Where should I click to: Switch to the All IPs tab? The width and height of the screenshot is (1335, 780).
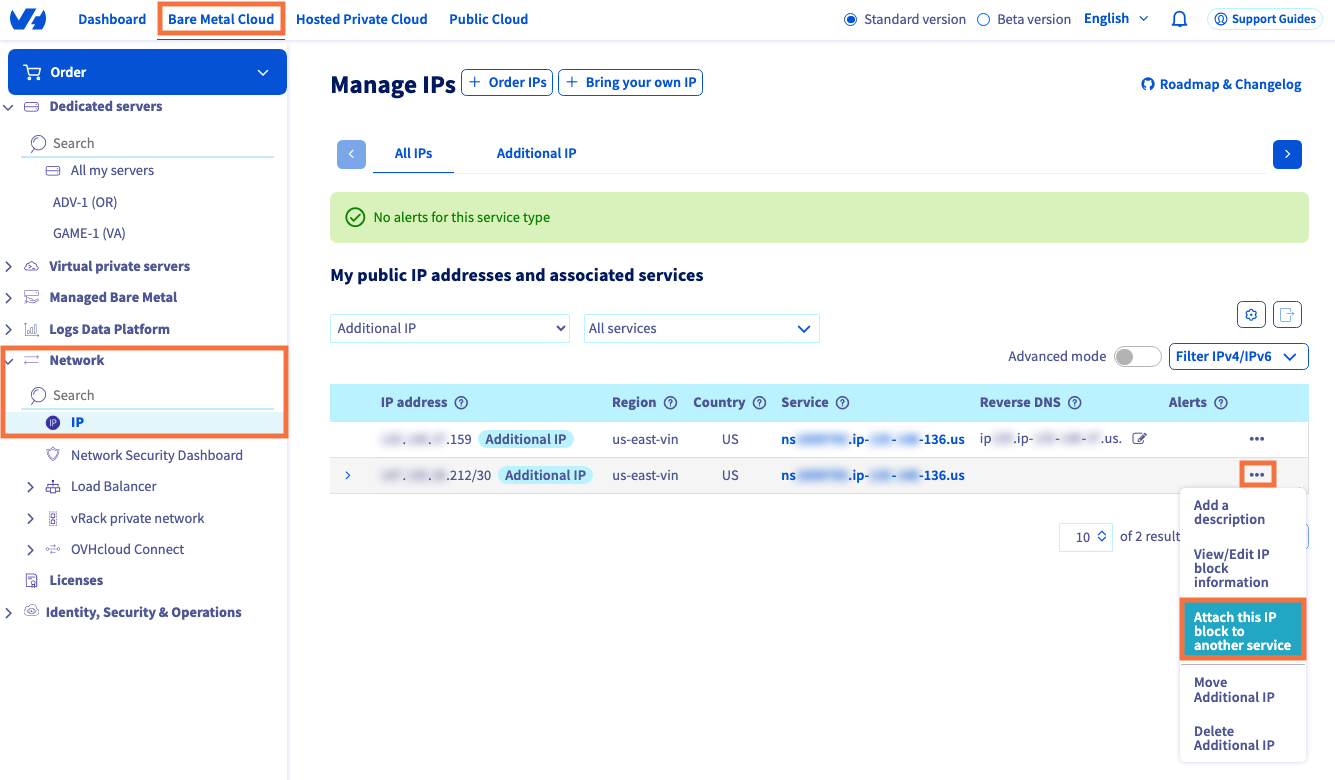(x=414, y=154)
